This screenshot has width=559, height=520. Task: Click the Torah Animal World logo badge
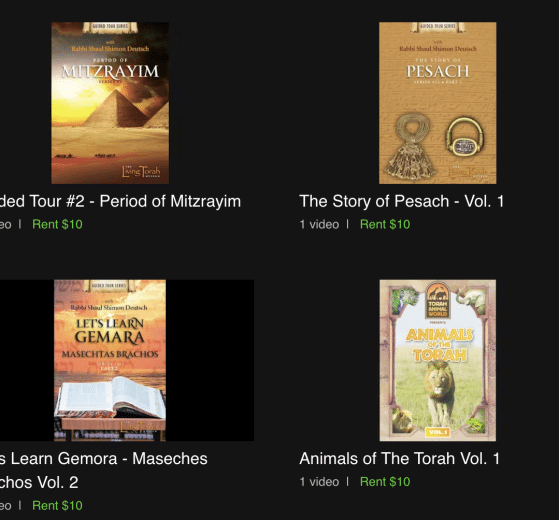437,300
